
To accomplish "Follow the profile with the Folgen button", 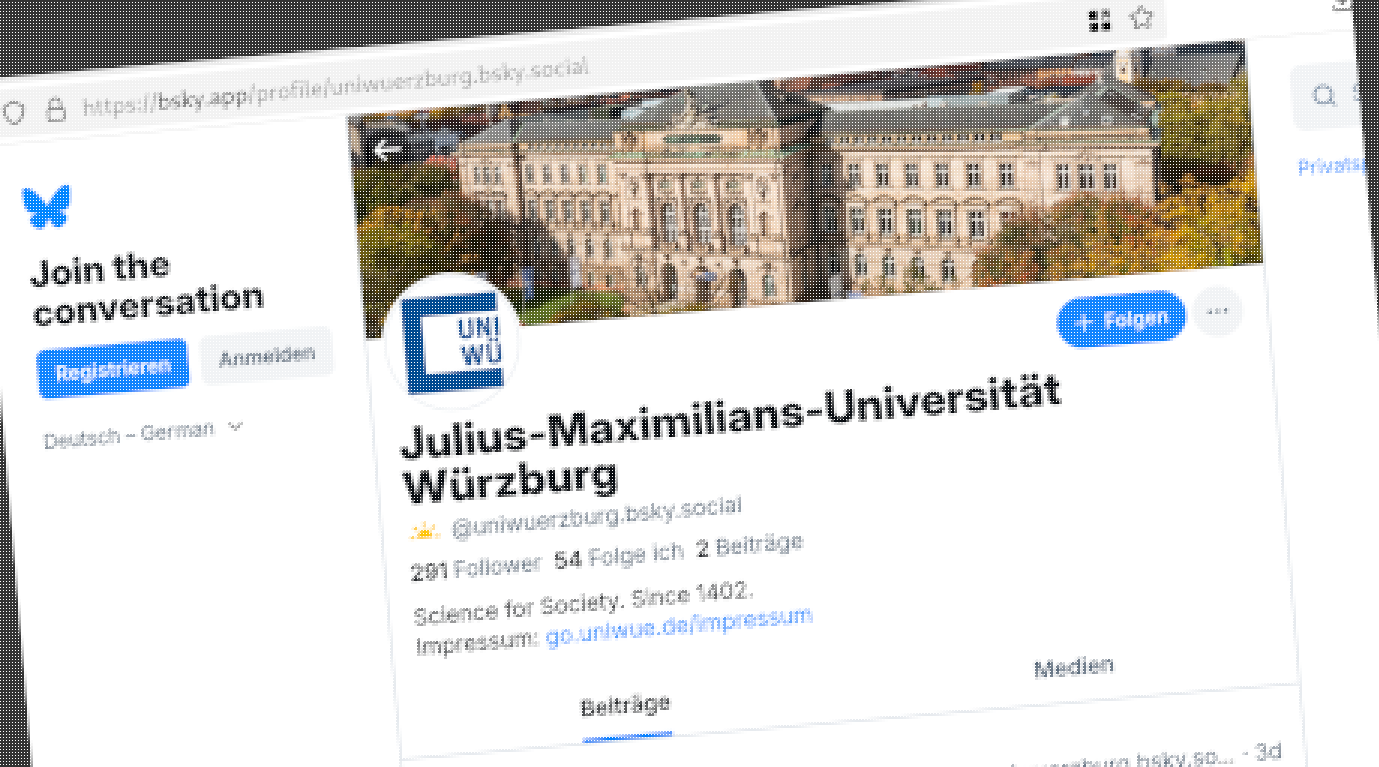I will (x=1121, y=320).
